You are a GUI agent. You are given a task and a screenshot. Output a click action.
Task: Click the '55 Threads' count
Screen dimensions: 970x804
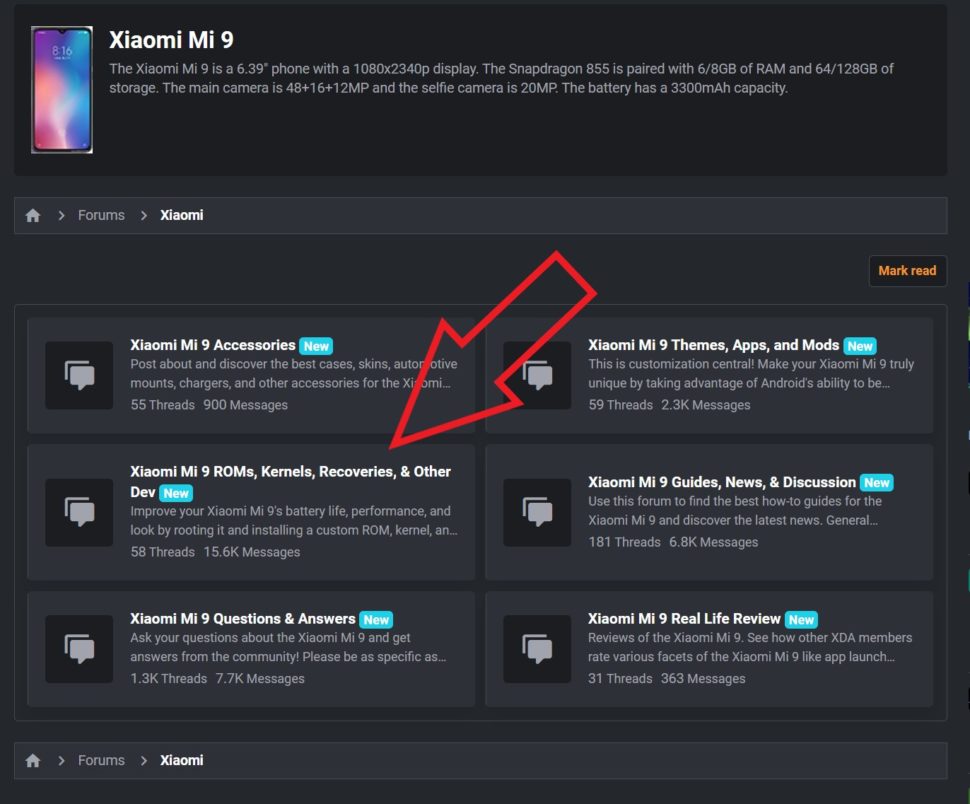tap(163, 405)
